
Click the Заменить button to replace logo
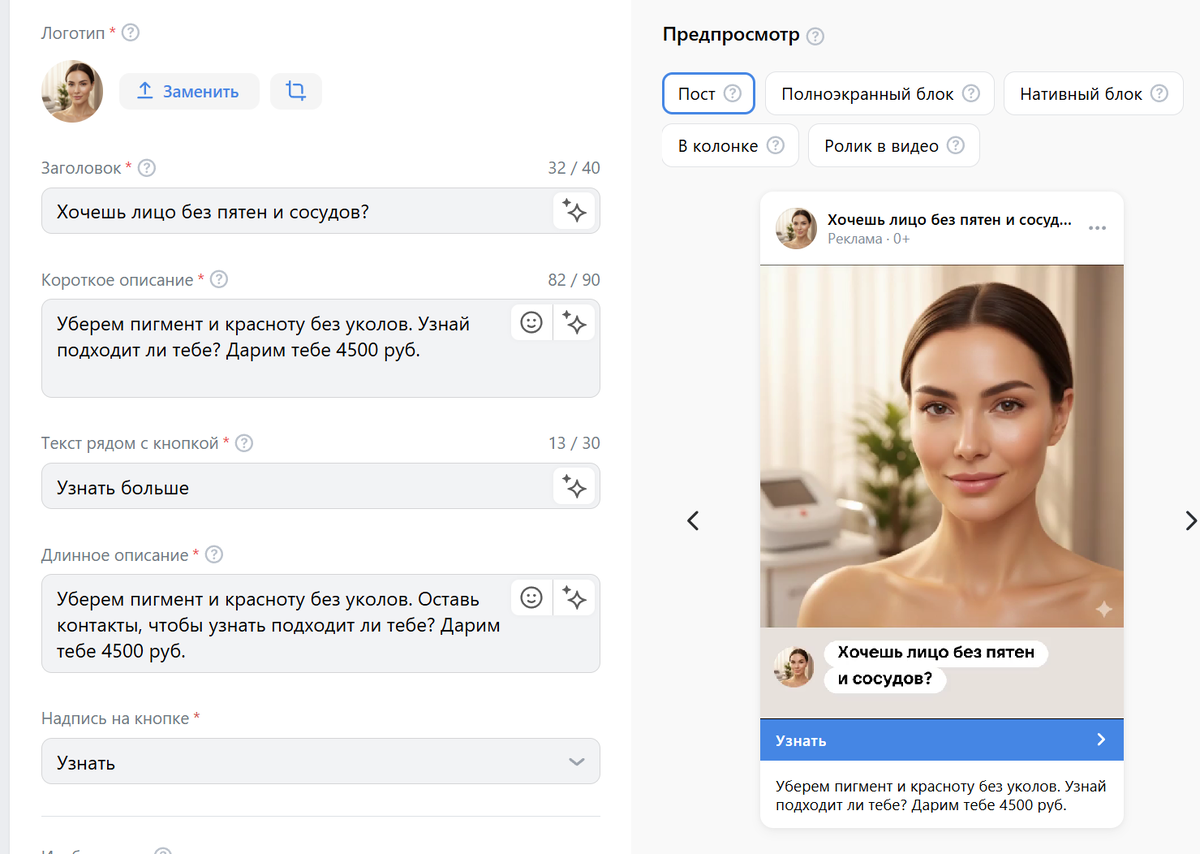pos(189,91)
